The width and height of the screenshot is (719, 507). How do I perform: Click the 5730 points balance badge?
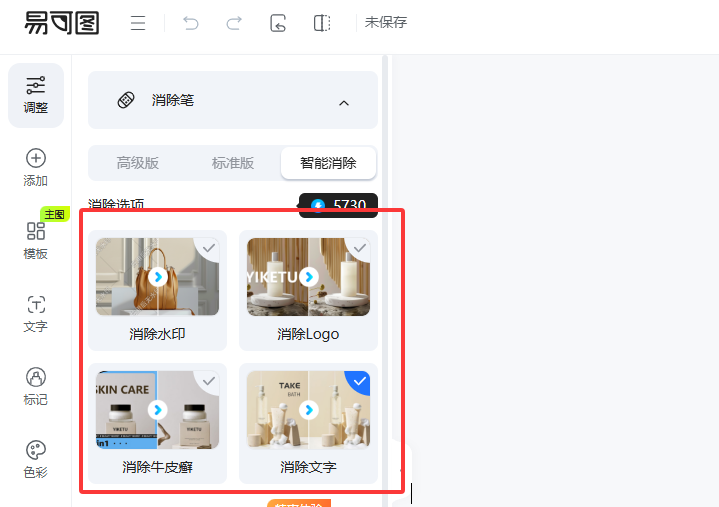pos(338,205)
